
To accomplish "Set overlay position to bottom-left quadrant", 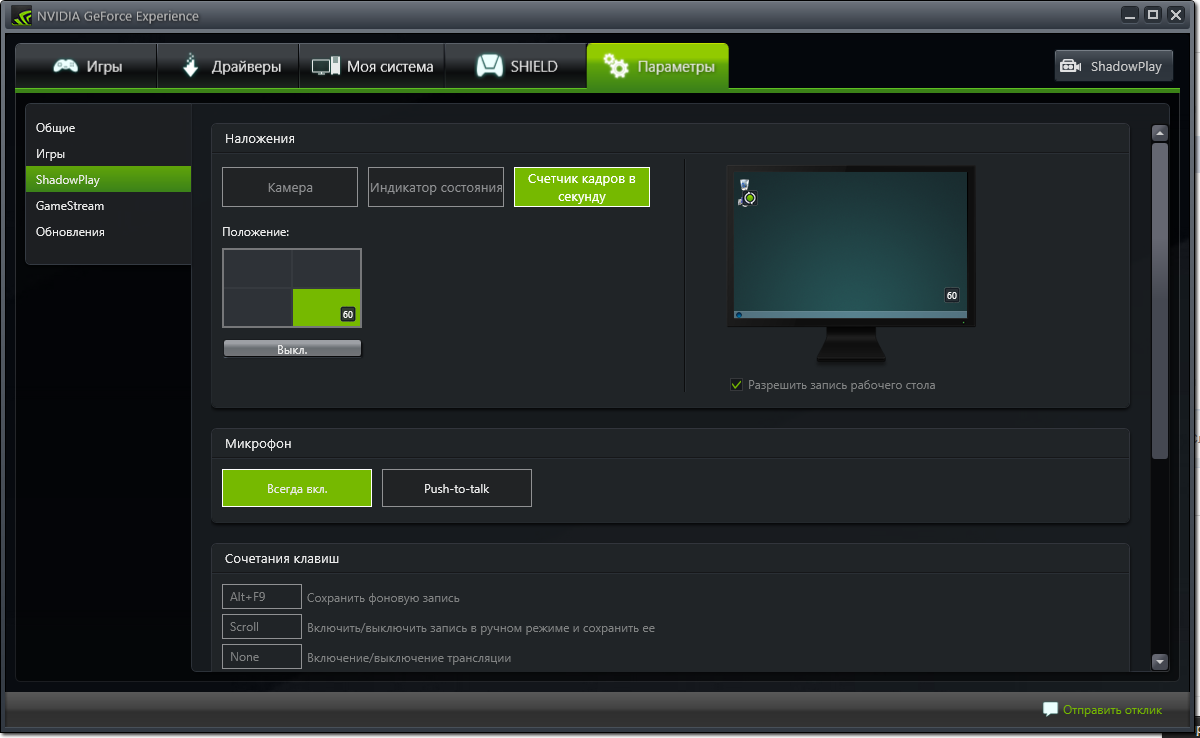I will [x=257, y=307].
